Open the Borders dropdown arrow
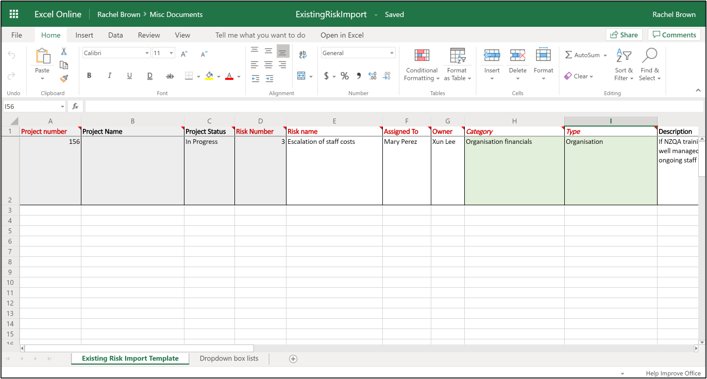 point(198,77)
